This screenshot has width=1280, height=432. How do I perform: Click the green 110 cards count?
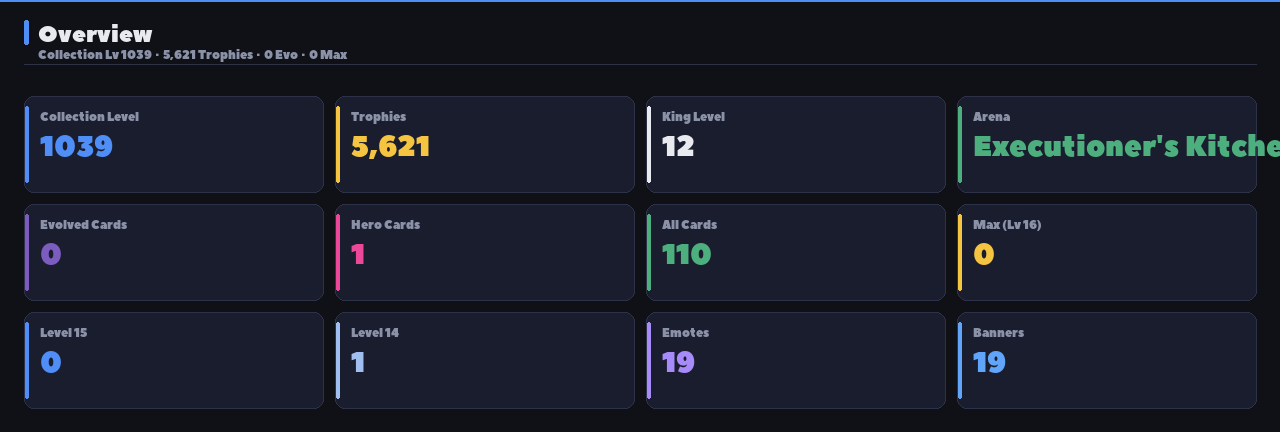687,254
